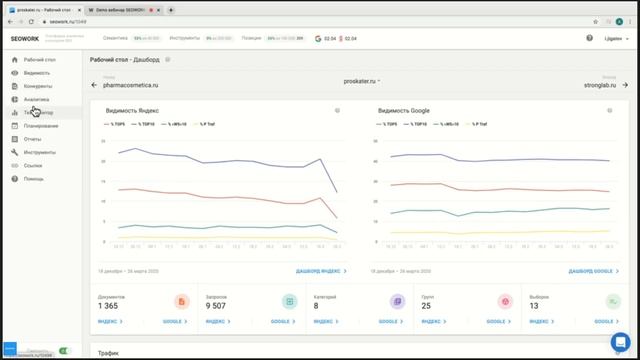Screen dimensions: 640x360
Task: Toggle % TOP5 series in Яндекс chart legend
Action: [x=115, y=124]
